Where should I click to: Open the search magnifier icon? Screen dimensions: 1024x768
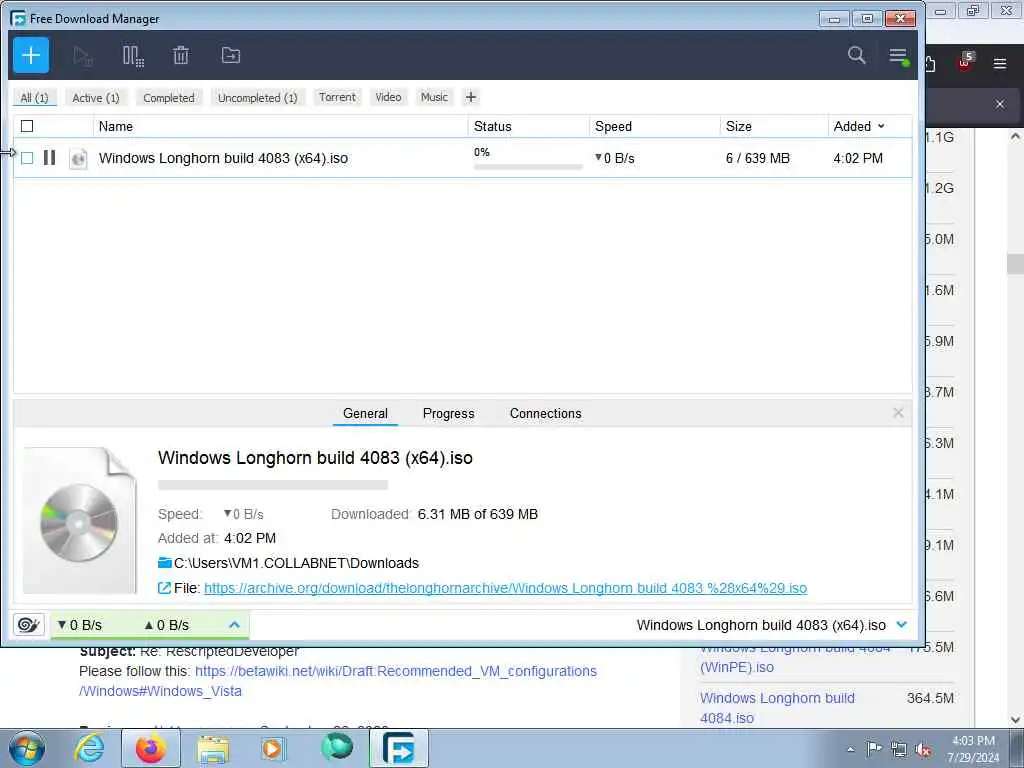856,55
